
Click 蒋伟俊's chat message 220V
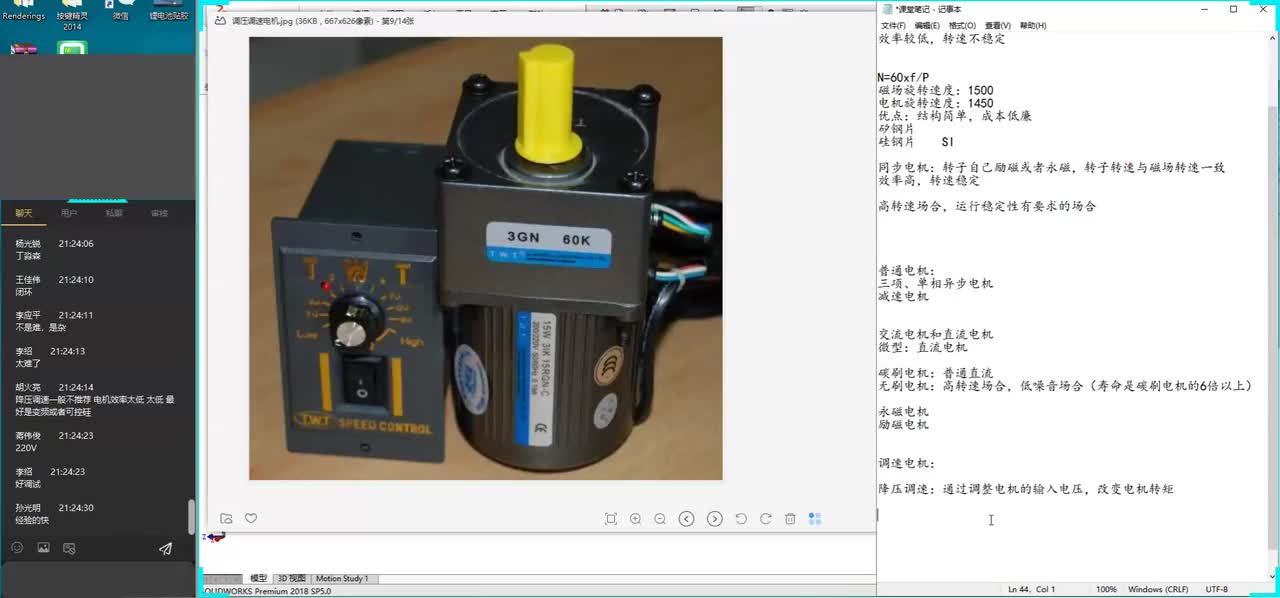click(x=24, y=448)
